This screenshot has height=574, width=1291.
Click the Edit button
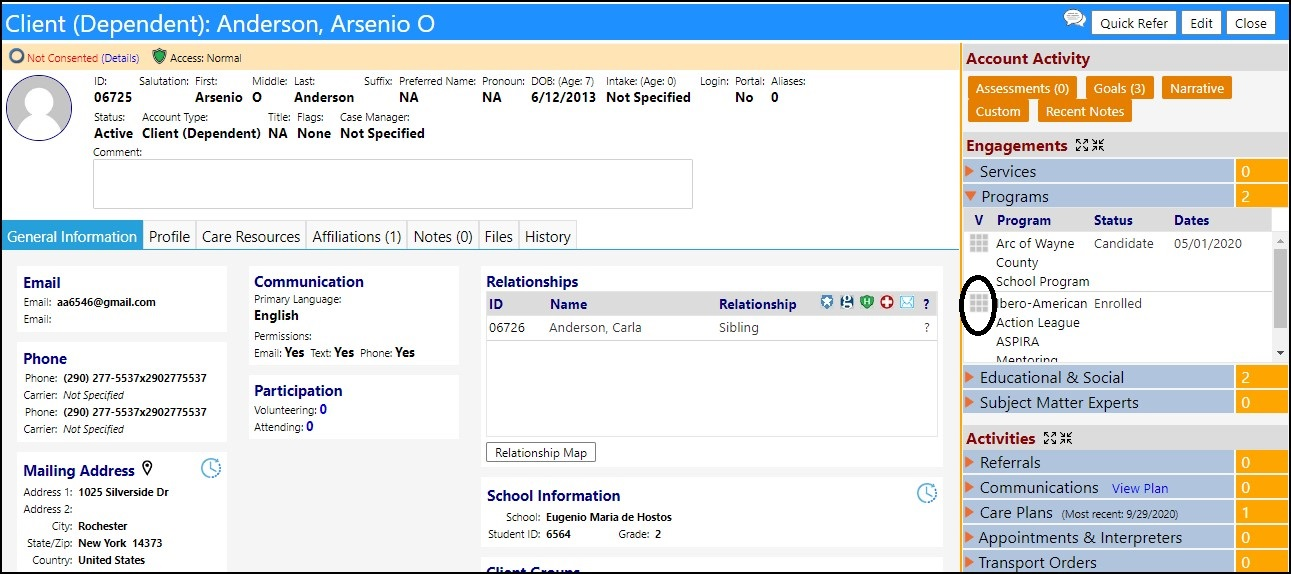1201,23
